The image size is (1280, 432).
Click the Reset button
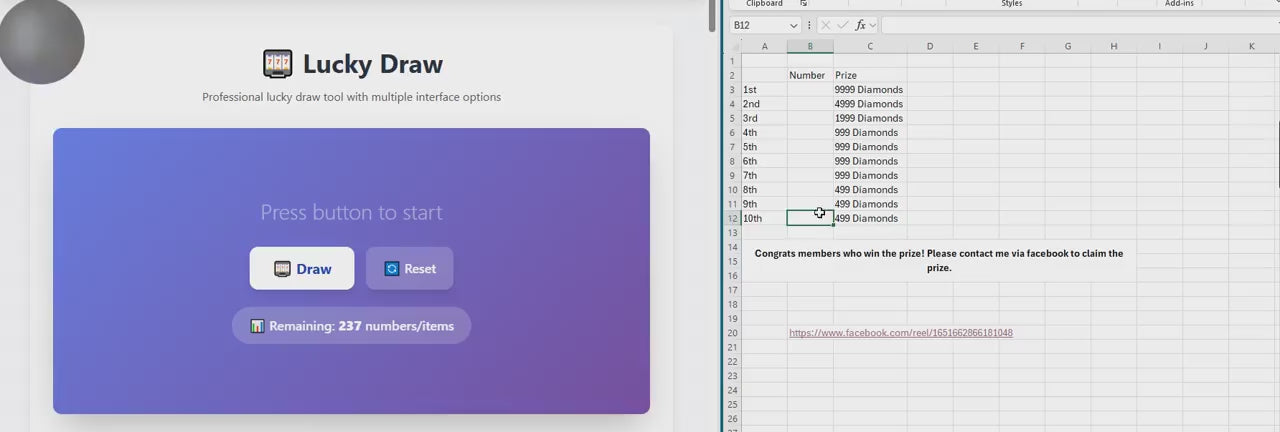pyautogui.click(x=409, y=268)
